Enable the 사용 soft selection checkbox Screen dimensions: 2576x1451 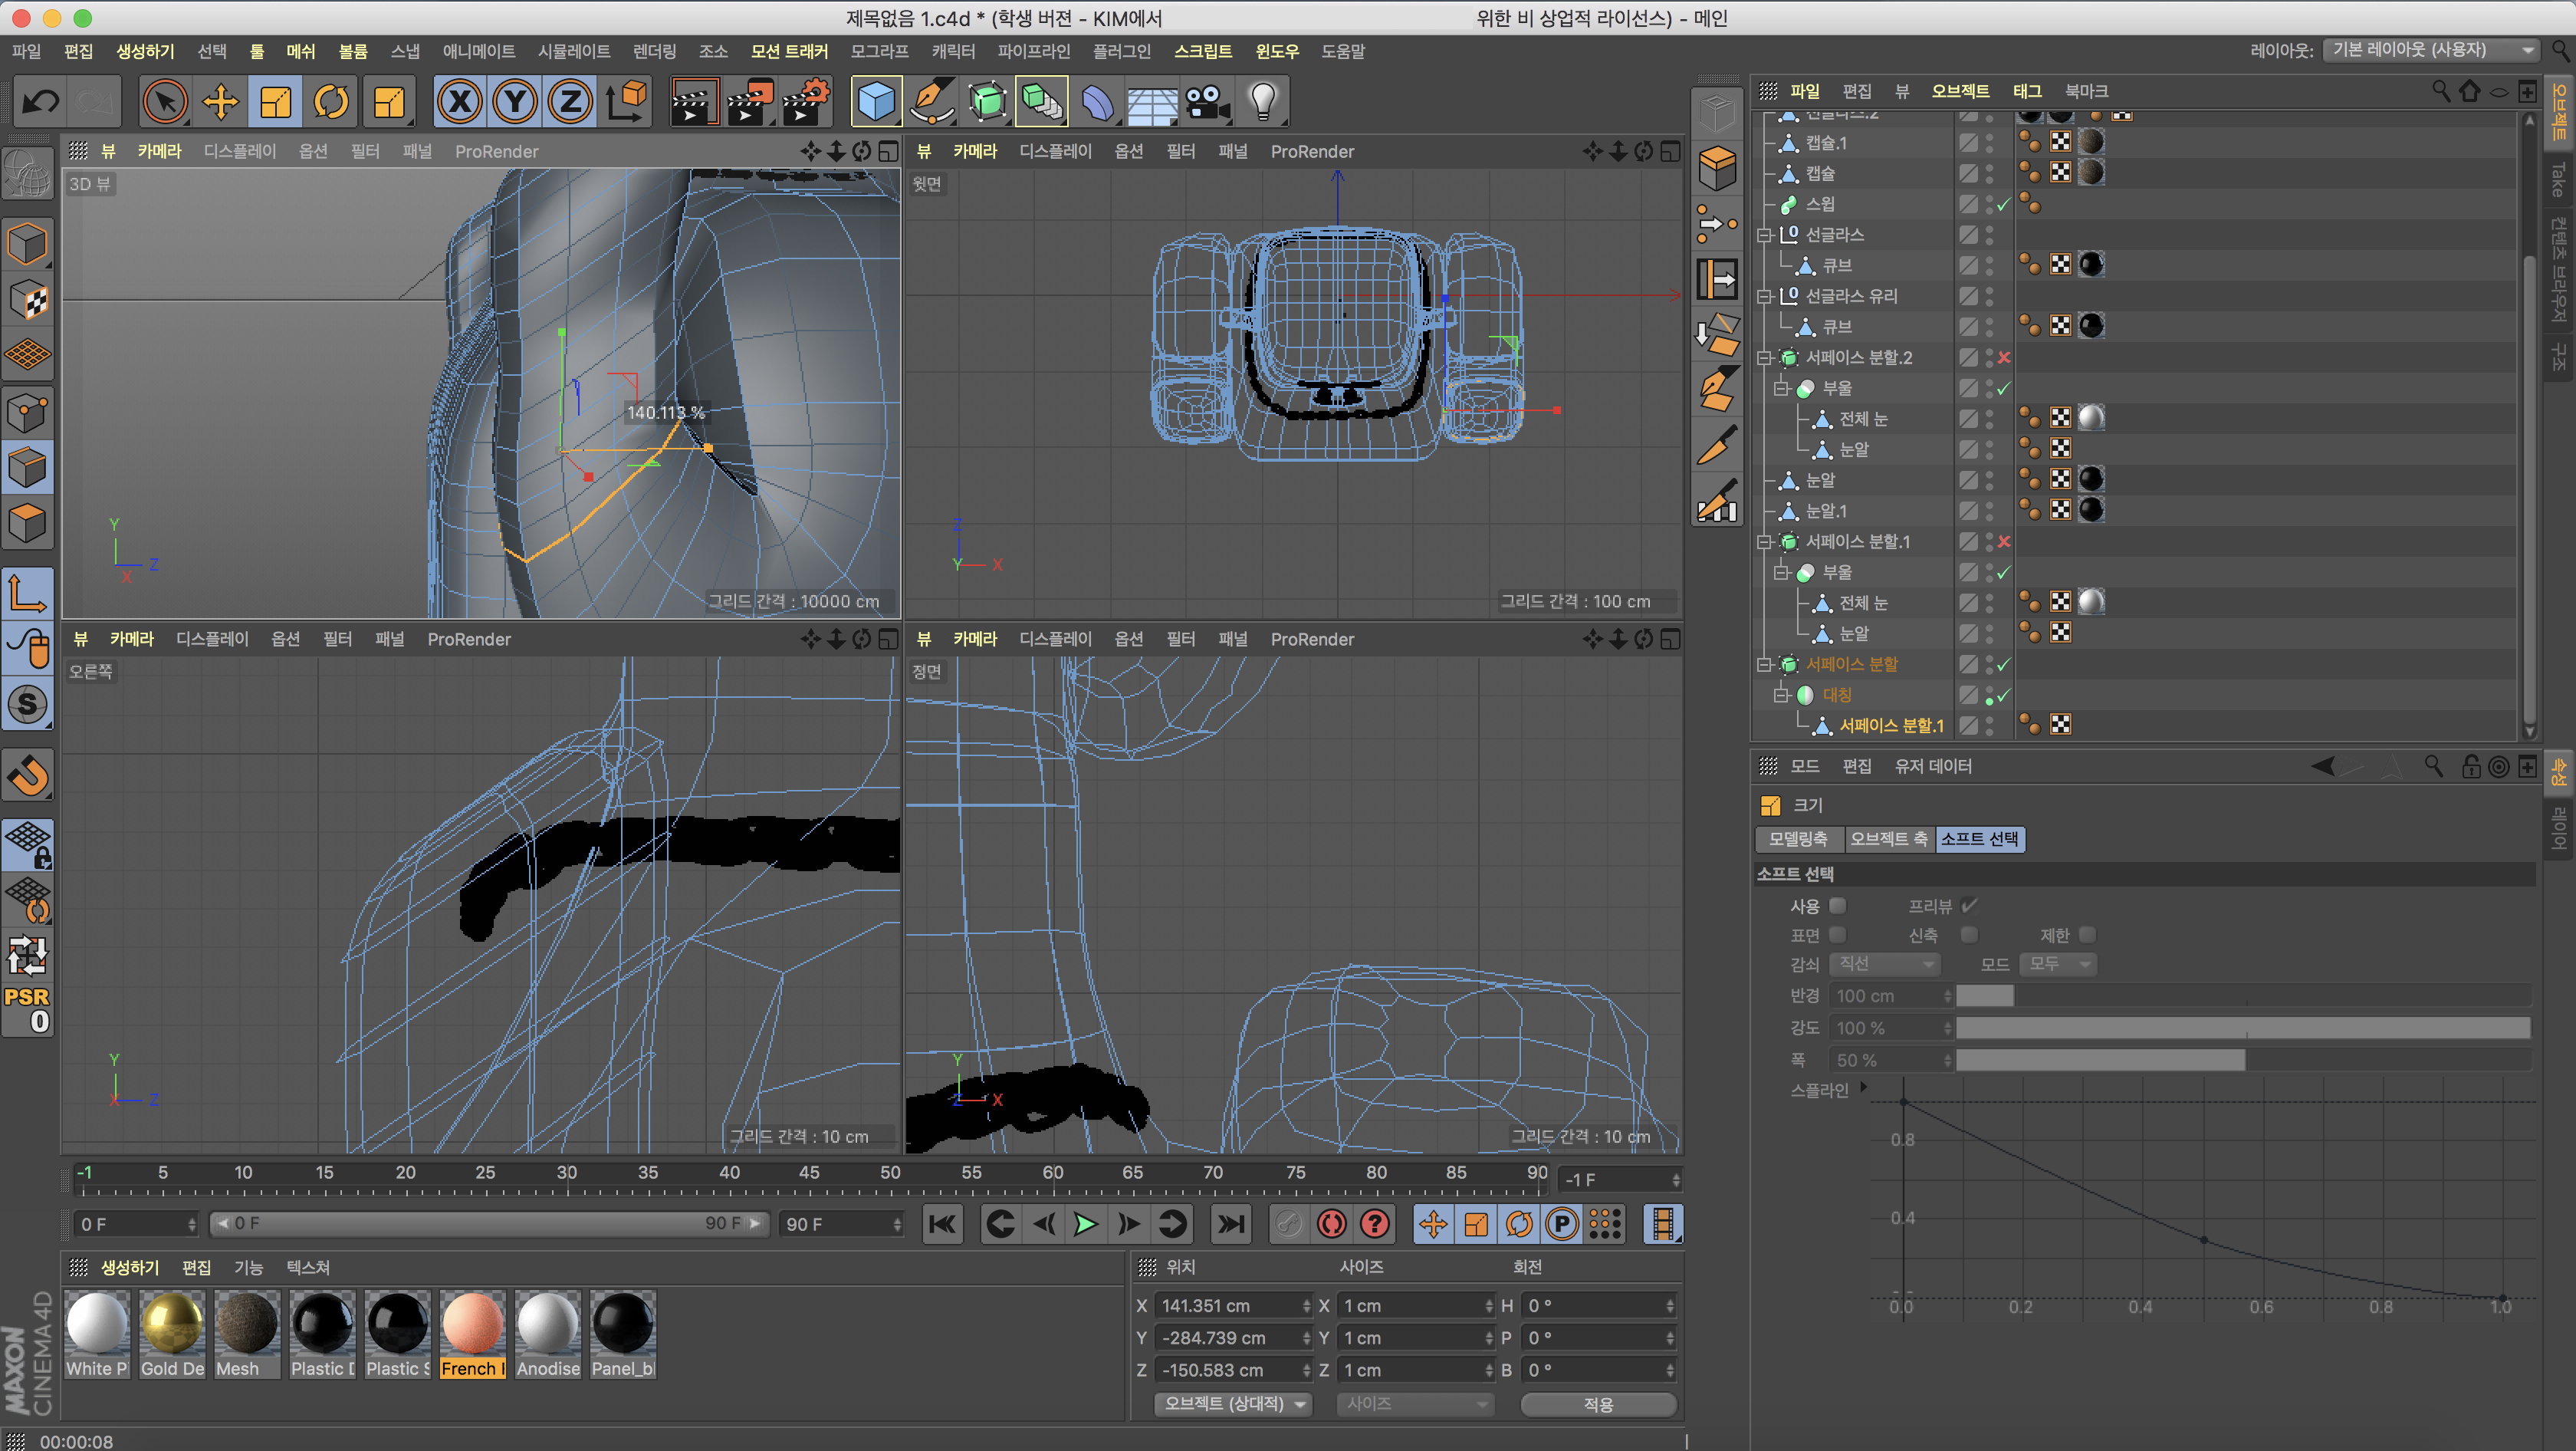click(1837, 905)
